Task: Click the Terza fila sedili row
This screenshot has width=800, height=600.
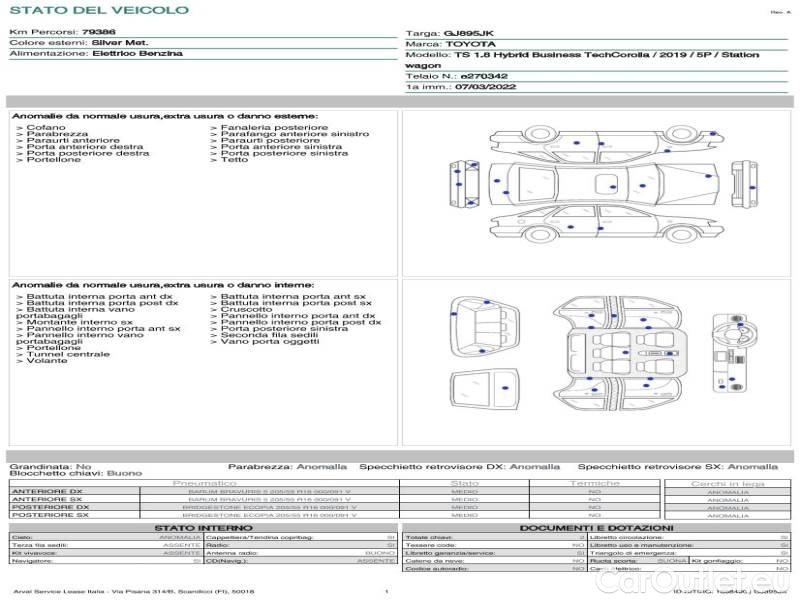Action: tap(106, 545)
